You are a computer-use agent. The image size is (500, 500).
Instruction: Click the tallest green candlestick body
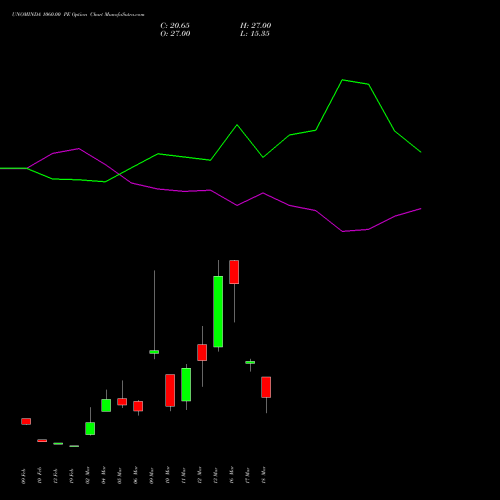[x=218, y=311]
